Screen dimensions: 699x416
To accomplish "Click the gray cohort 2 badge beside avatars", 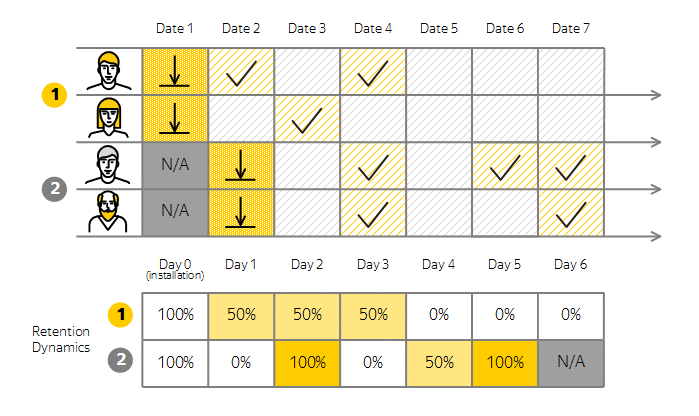I will click(x=54, y=189).
